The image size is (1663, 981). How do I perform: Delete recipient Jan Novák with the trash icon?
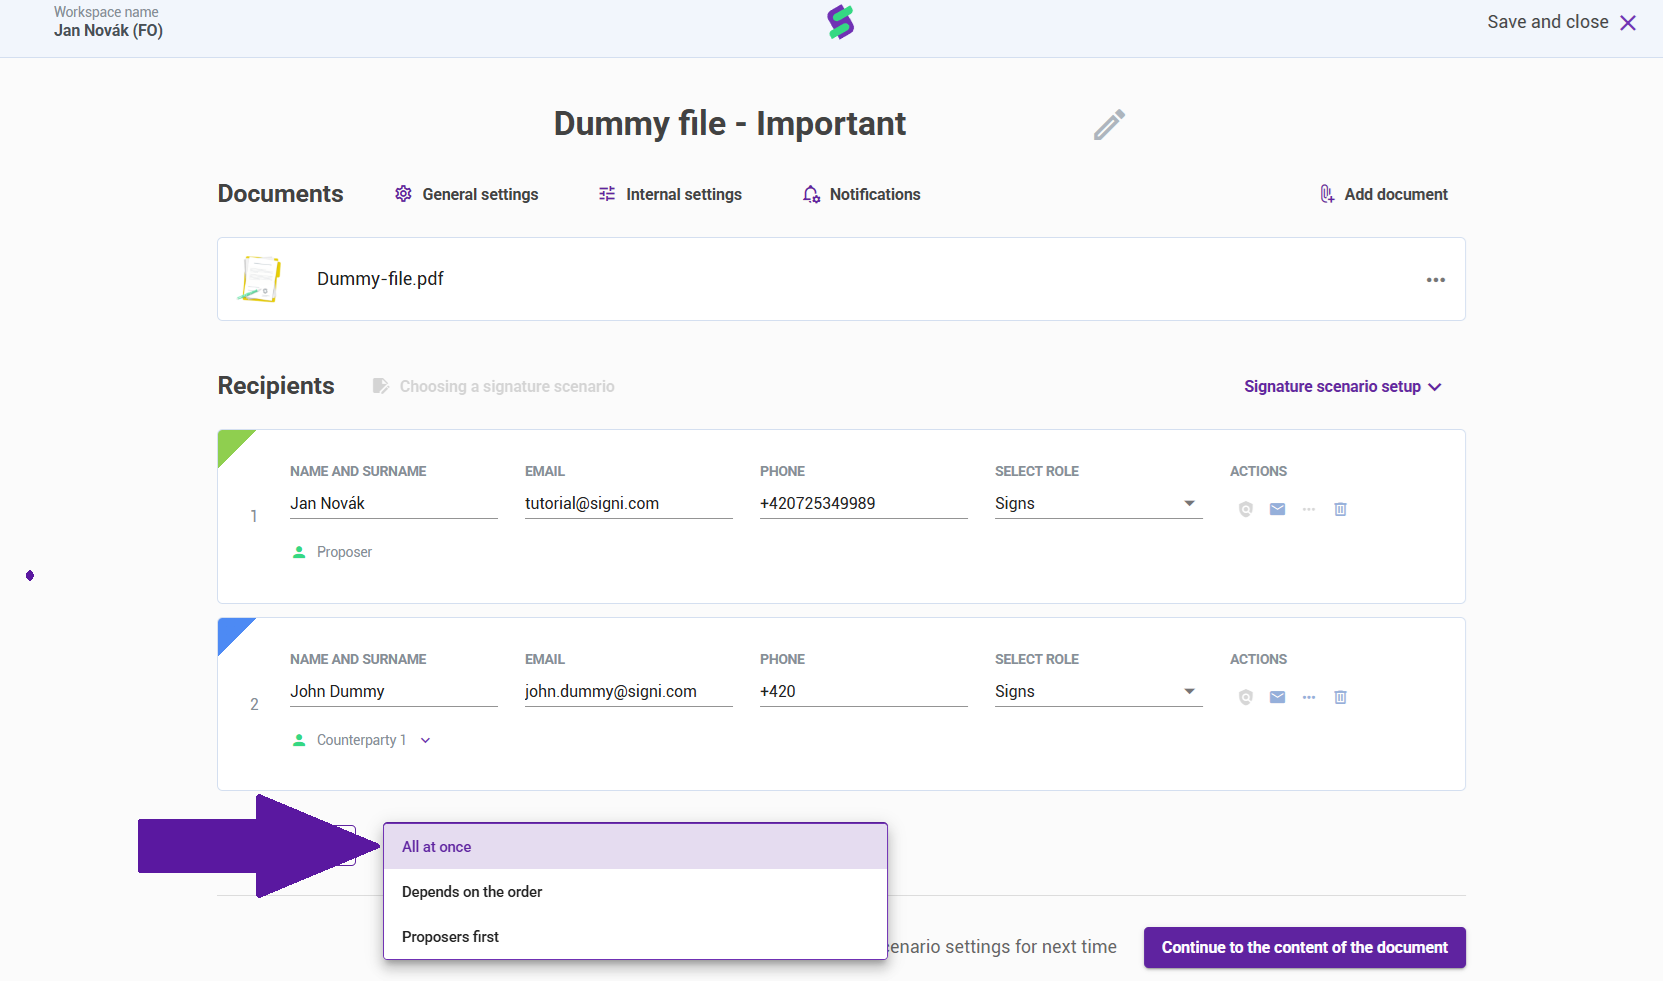[1341, 509]
